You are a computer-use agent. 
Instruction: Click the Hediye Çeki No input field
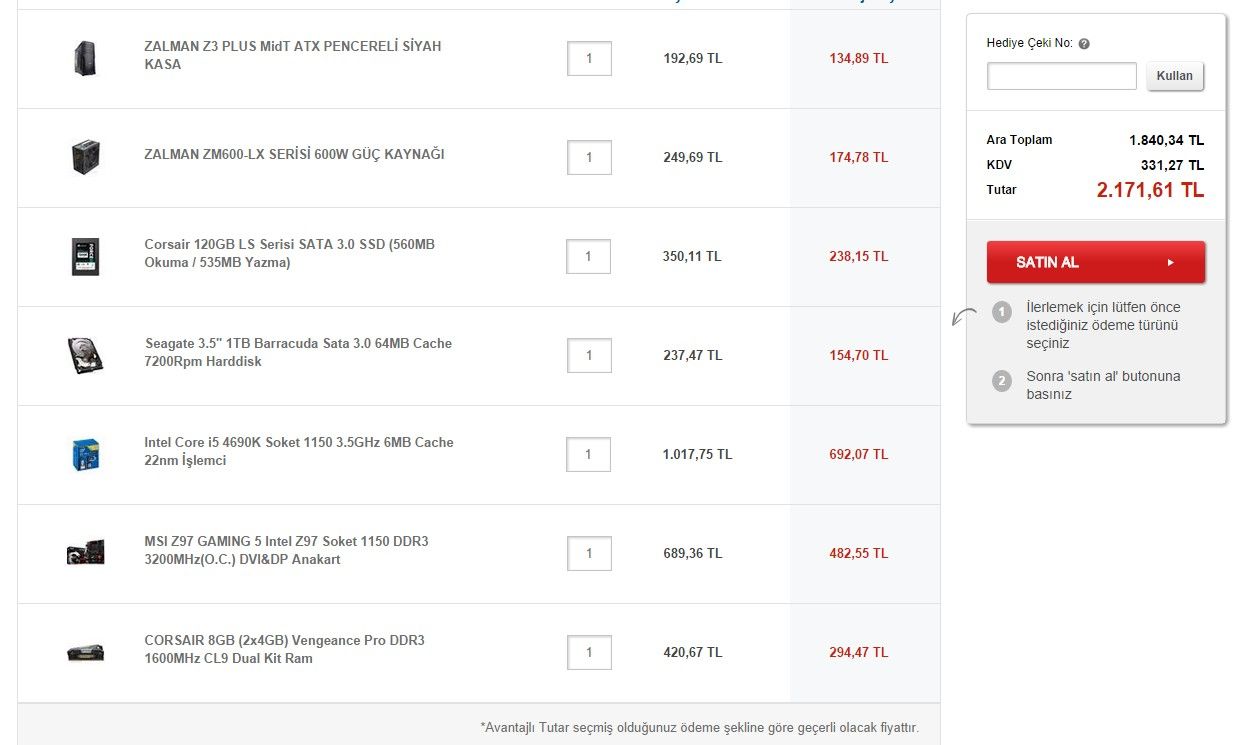coord(1061,76)
